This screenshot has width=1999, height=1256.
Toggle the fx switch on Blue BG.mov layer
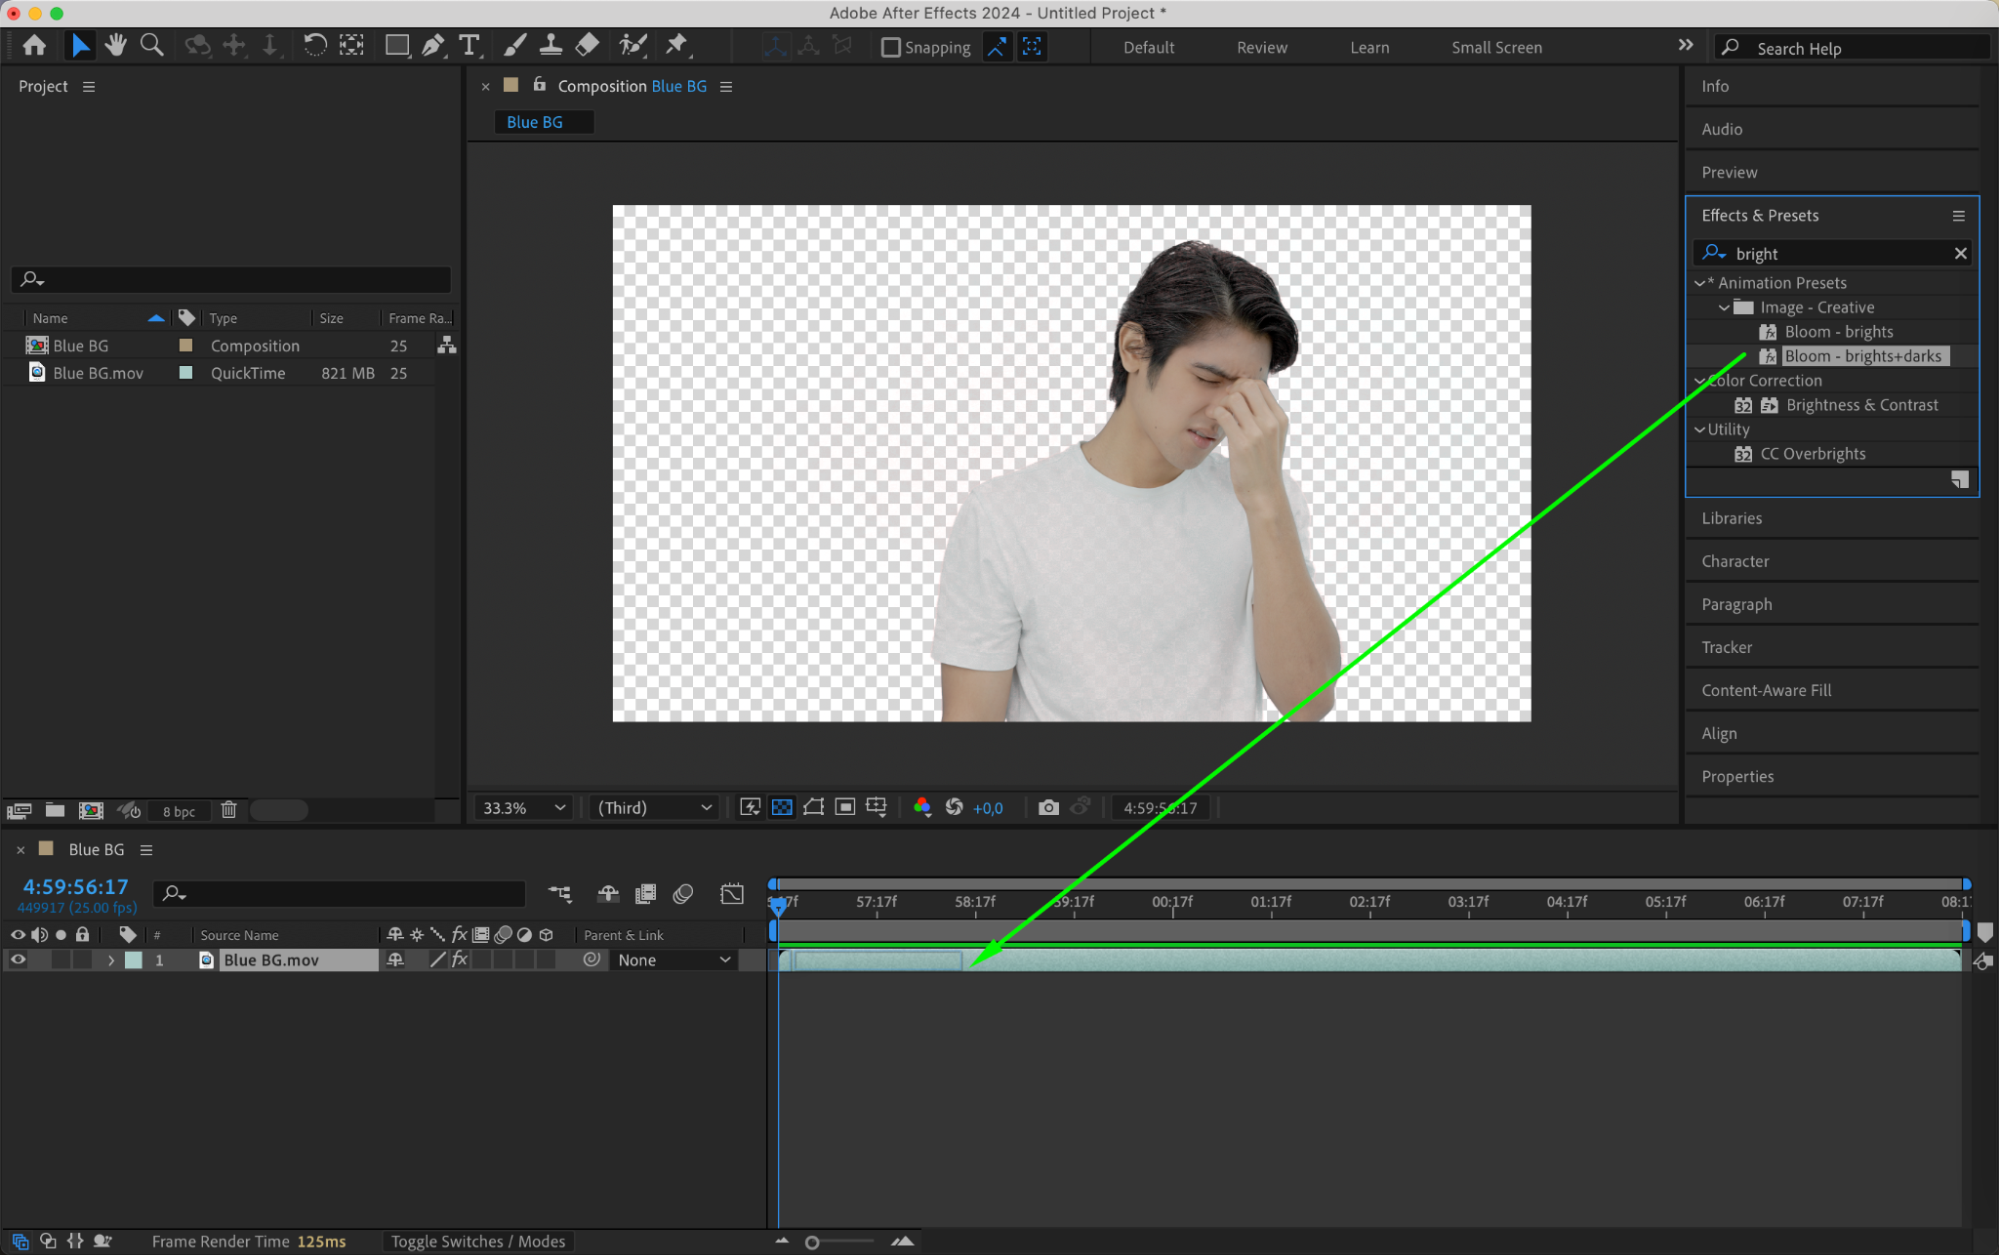(460, 960)
